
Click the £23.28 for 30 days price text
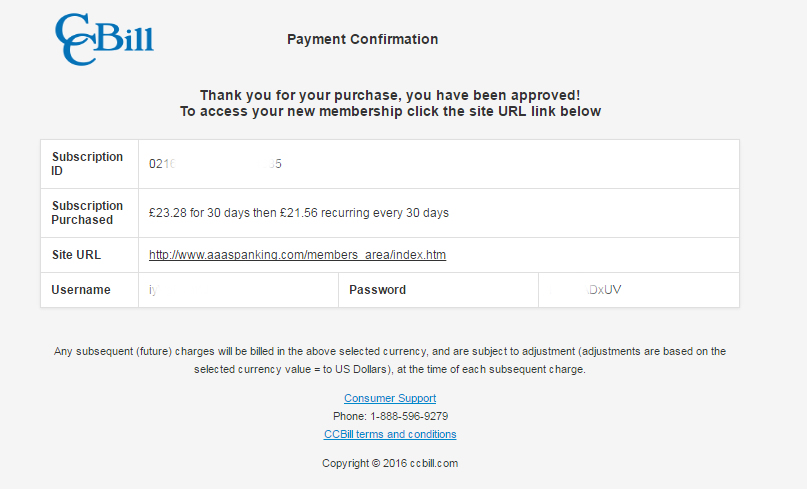(x=298, y=213)
